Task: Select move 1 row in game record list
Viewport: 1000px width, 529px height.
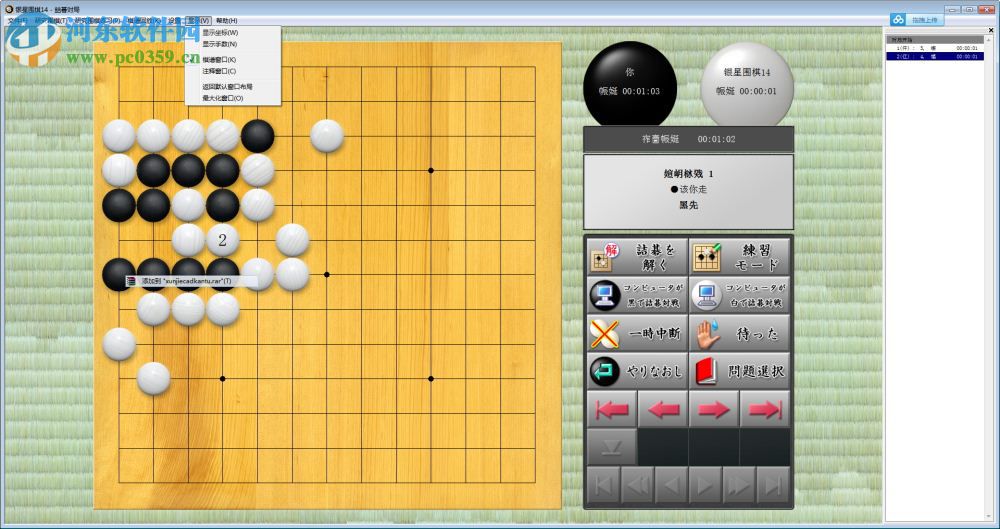Action: tap(935, 48)
